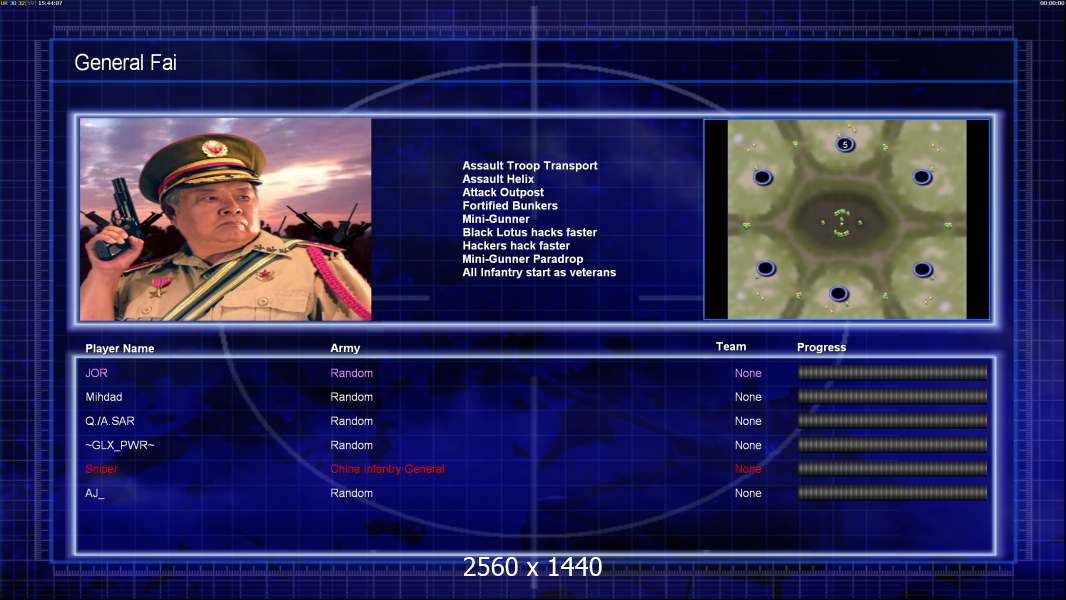Click JOR's loading progress bar
1066x600 pixels.
[x=893, y=372]
